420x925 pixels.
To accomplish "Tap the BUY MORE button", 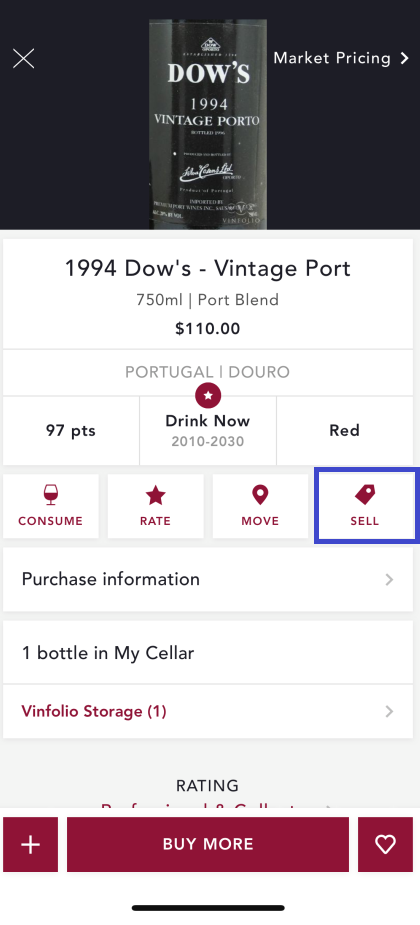I will [x=208, y=844].
